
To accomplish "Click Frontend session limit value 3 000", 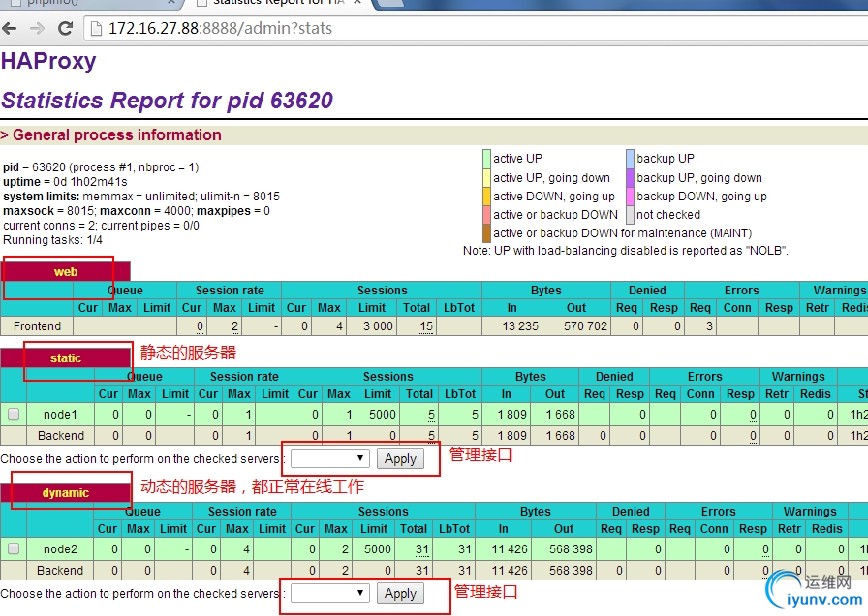I will 378,326.
